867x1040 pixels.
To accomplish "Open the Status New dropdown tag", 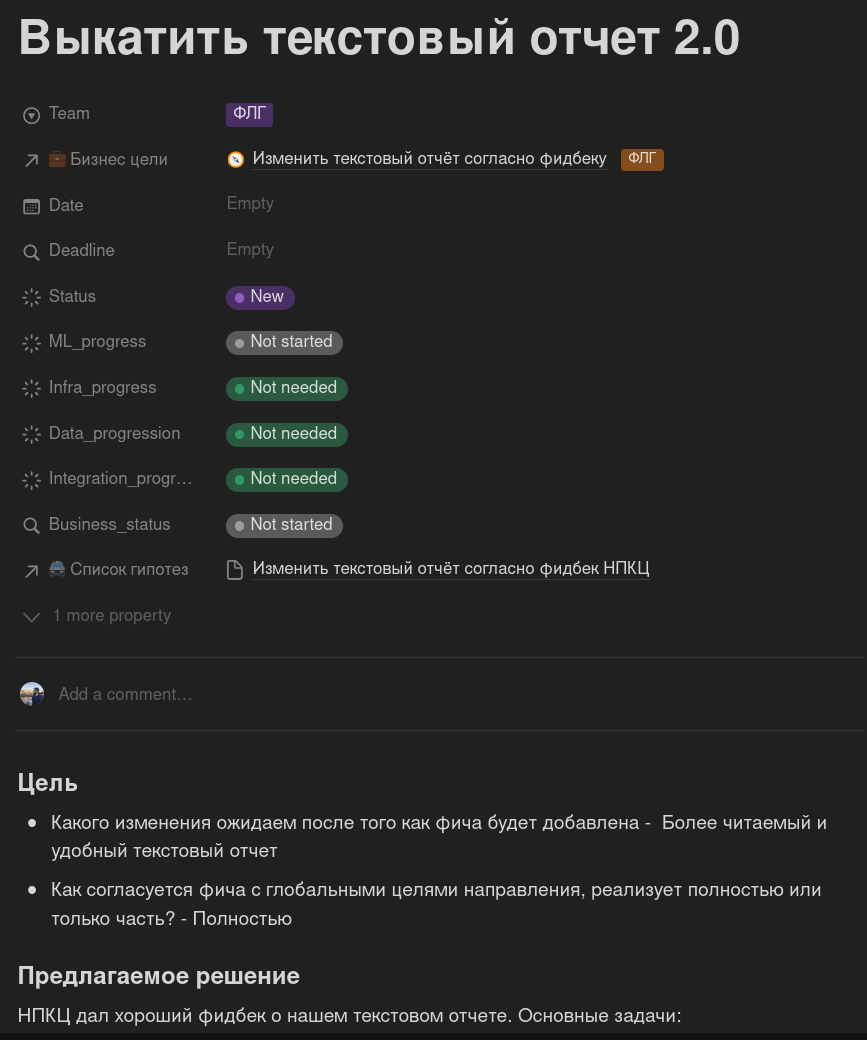I will pos(260,297).
